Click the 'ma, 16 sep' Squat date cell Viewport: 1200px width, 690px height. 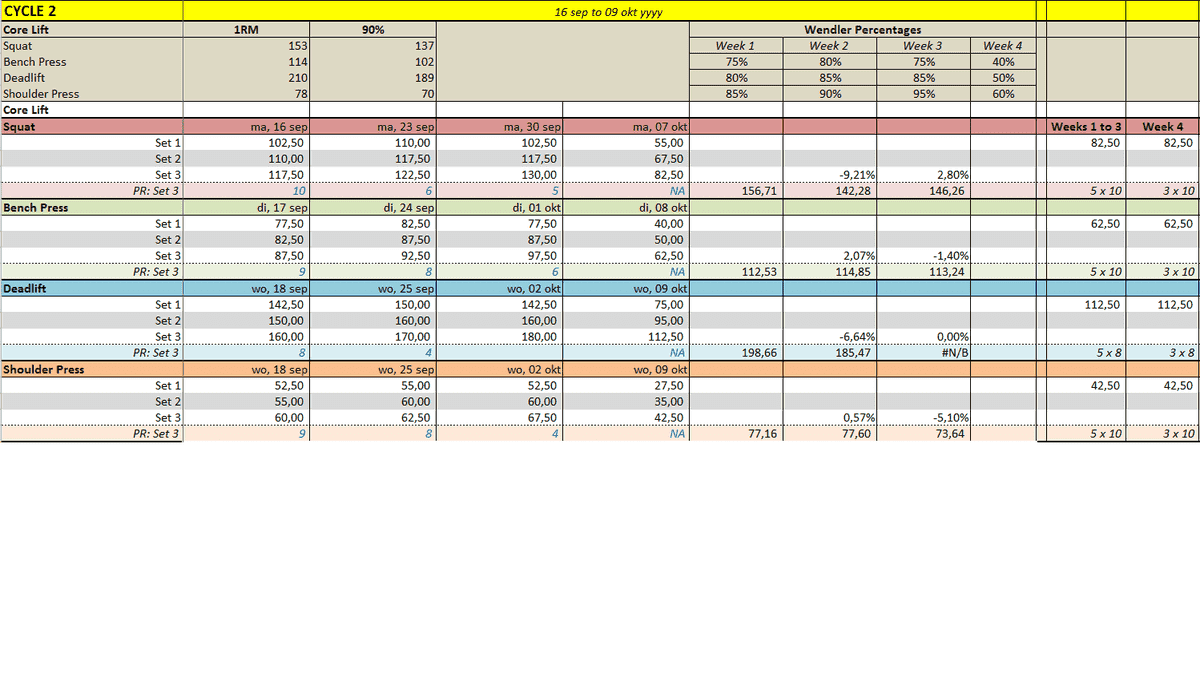tap(246, 127)
